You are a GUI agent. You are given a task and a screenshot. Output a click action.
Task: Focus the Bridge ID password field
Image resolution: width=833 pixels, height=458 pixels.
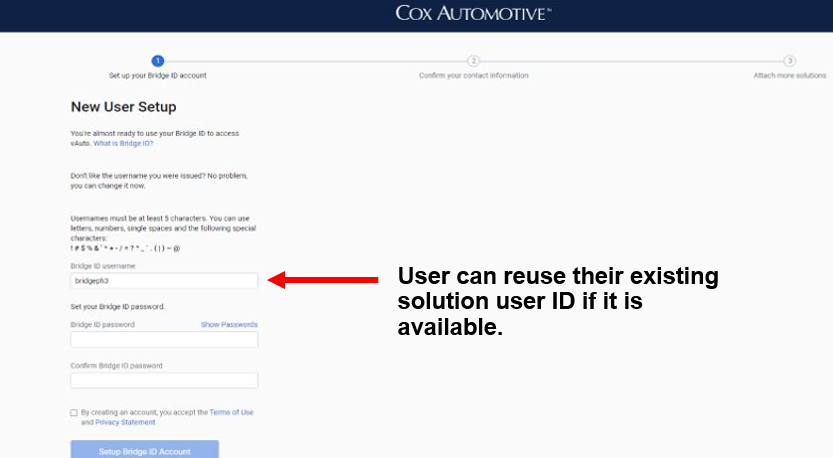[164, 340]
